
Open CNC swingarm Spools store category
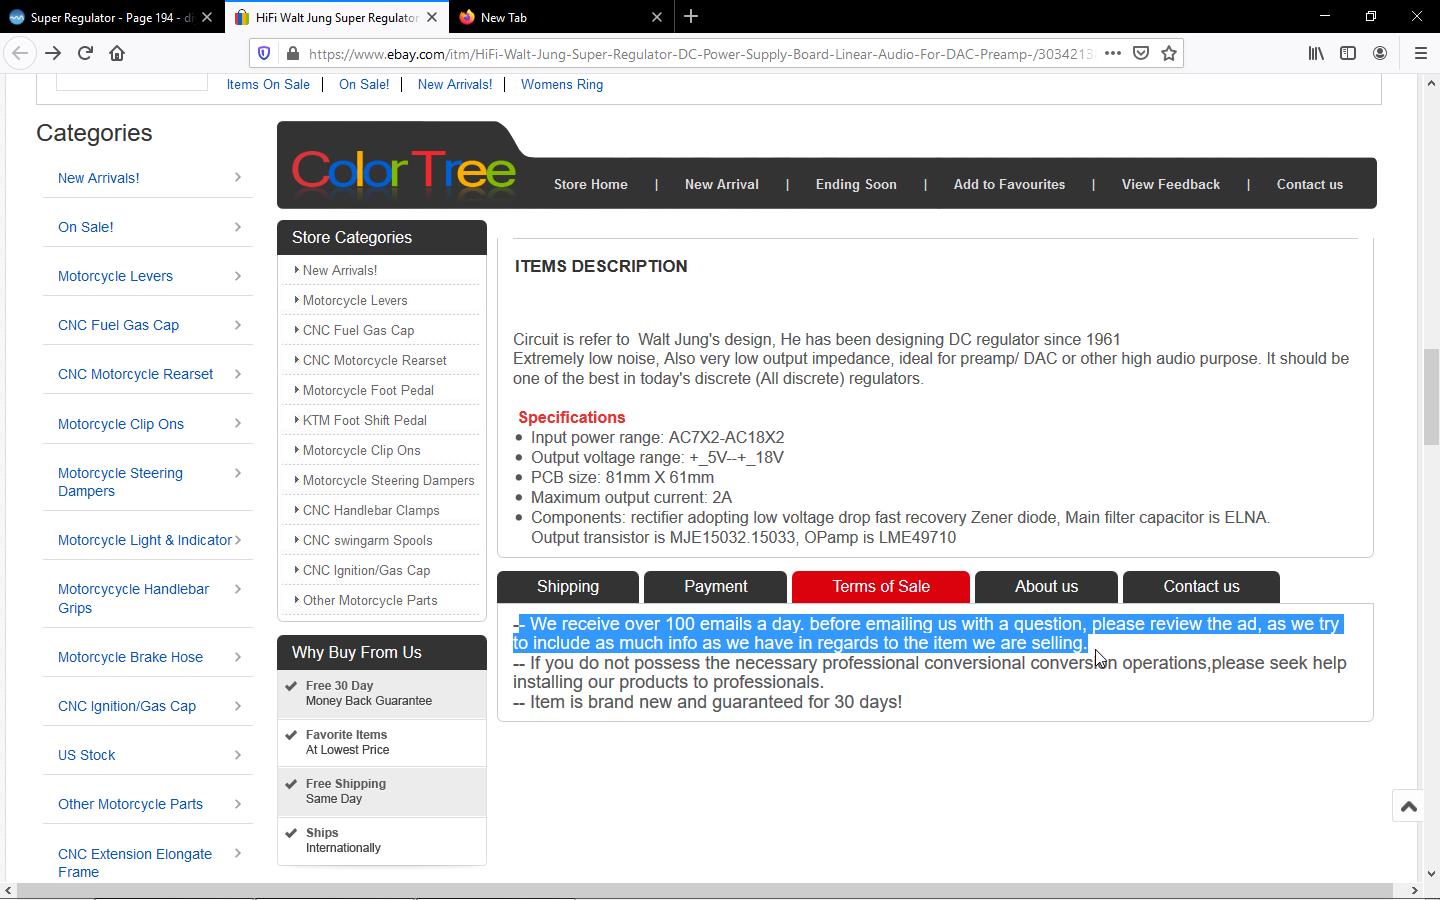coord(368,540)
